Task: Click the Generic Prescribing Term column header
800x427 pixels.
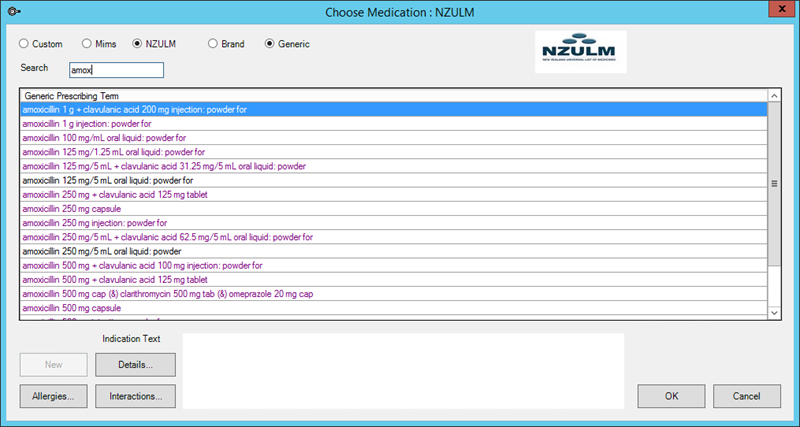Action: pos(394,96)
